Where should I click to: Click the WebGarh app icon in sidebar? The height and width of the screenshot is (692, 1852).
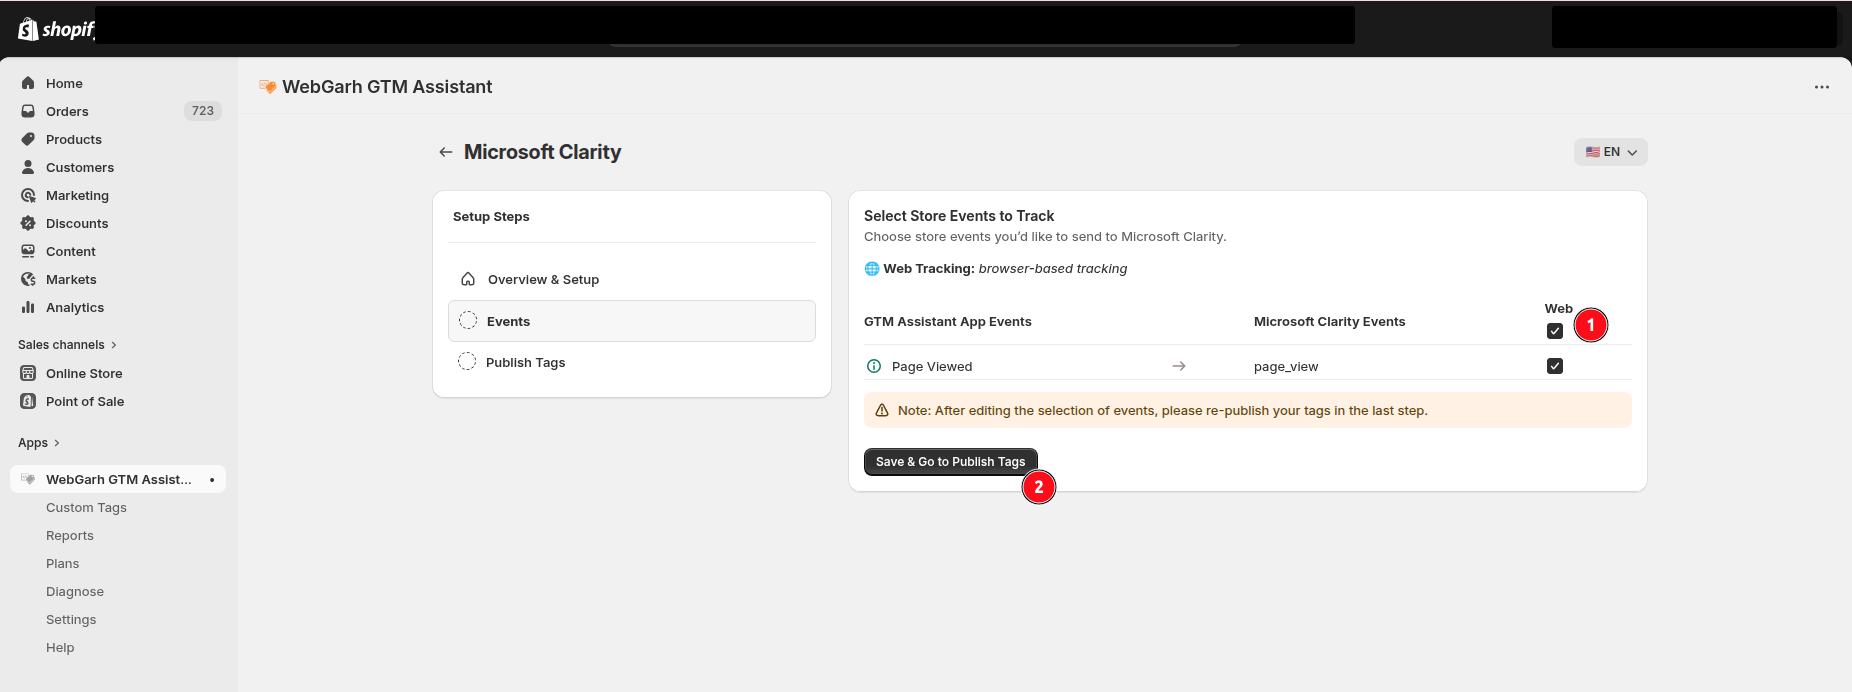click(x=28, y=479)
